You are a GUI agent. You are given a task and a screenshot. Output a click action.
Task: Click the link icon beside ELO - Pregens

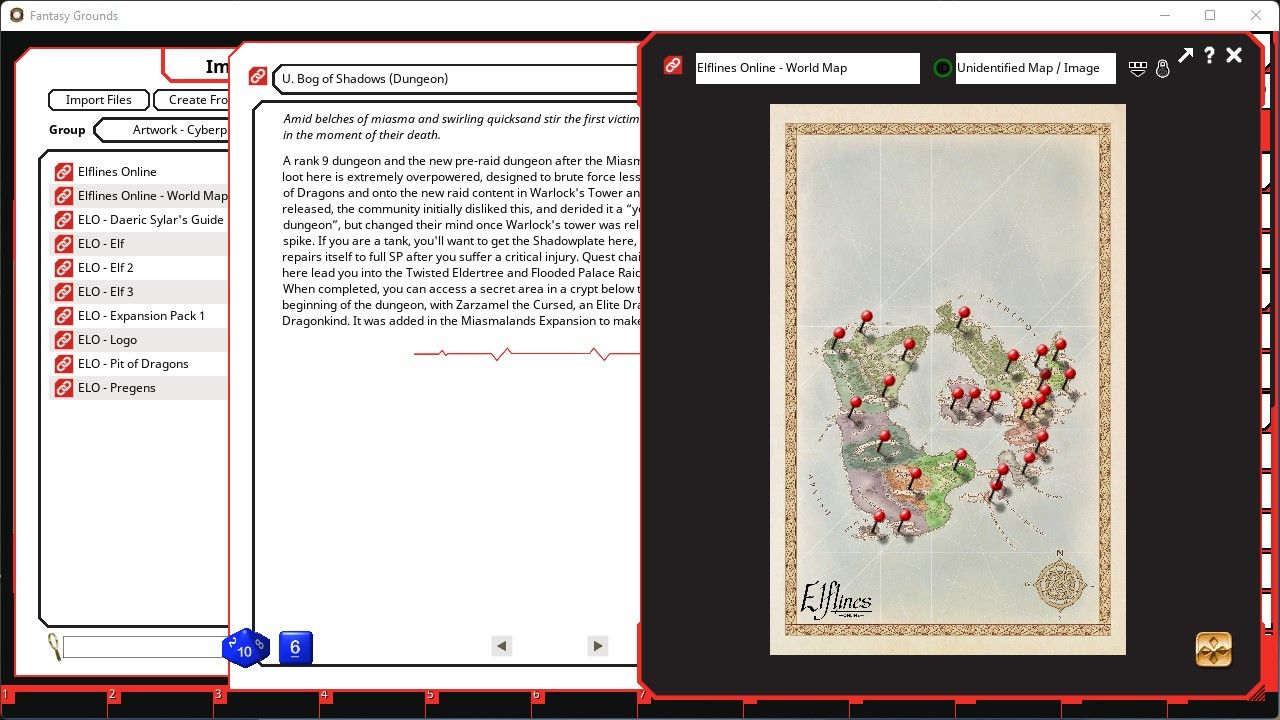[64, 388]
